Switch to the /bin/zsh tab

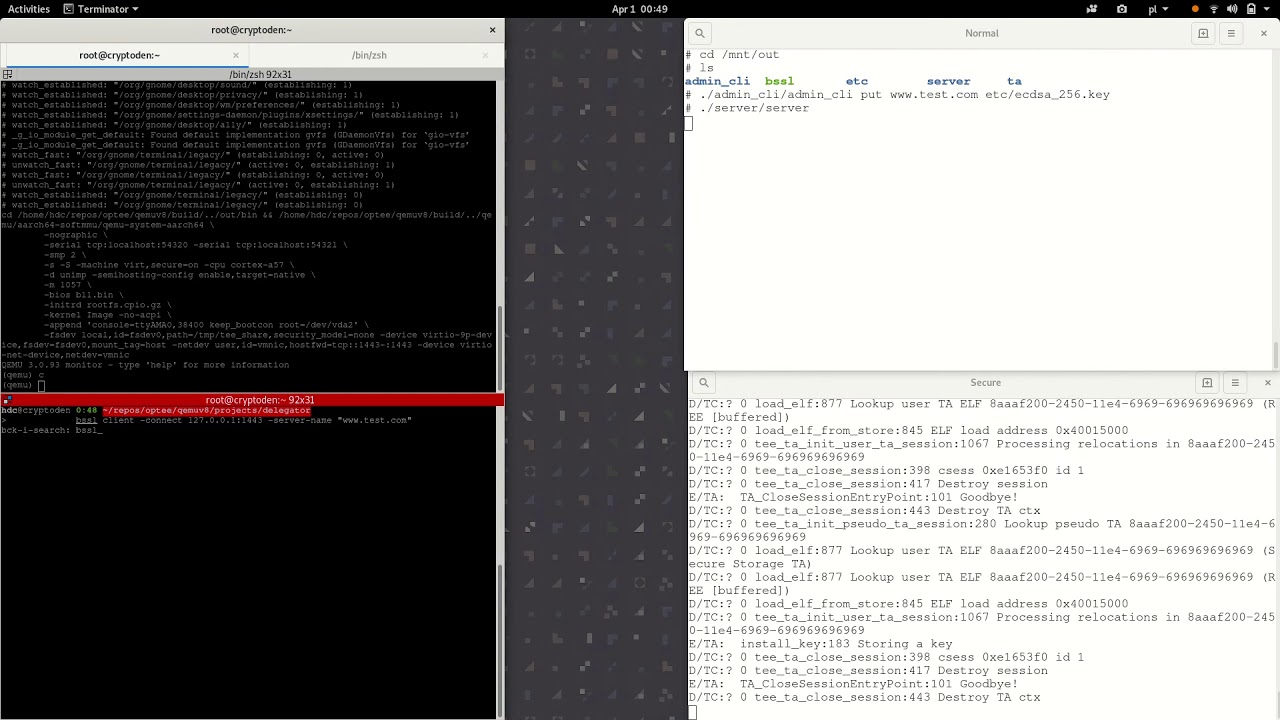point(369,55)
